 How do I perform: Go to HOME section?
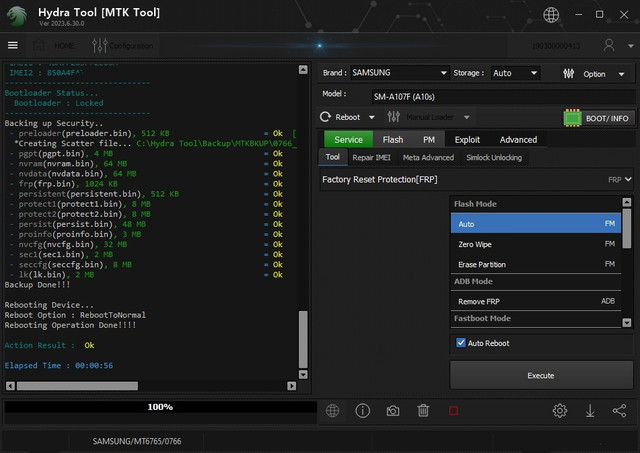coord(55,46)
